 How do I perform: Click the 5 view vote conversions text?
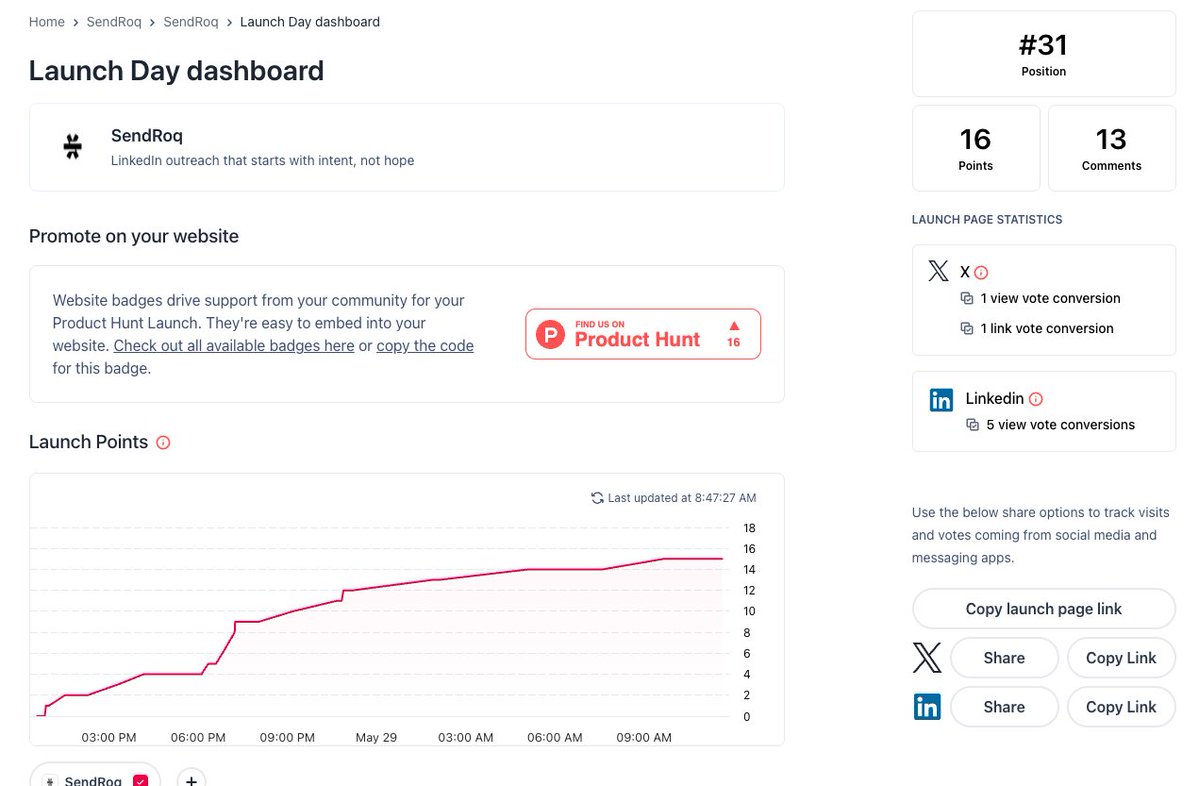point(1061,425)
